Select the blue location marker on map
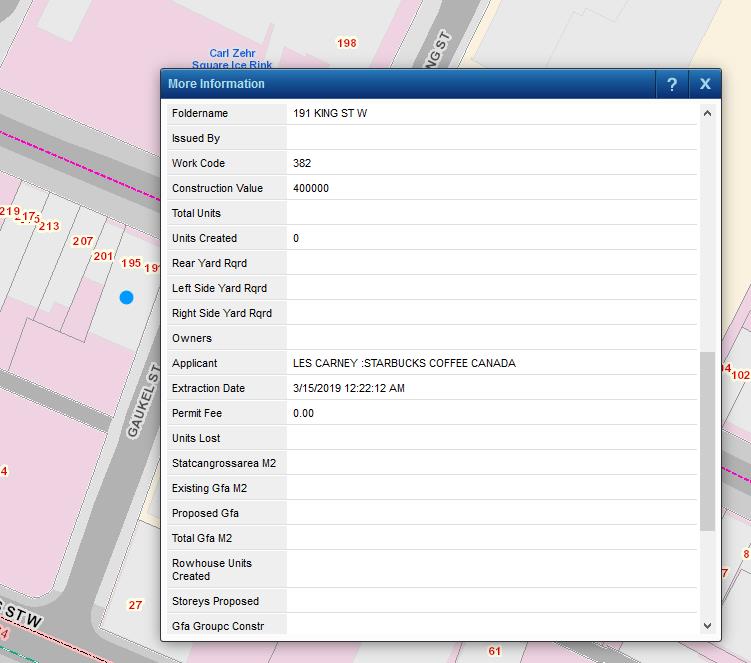This screenshot has height=663, width=751. coord(126,297)
